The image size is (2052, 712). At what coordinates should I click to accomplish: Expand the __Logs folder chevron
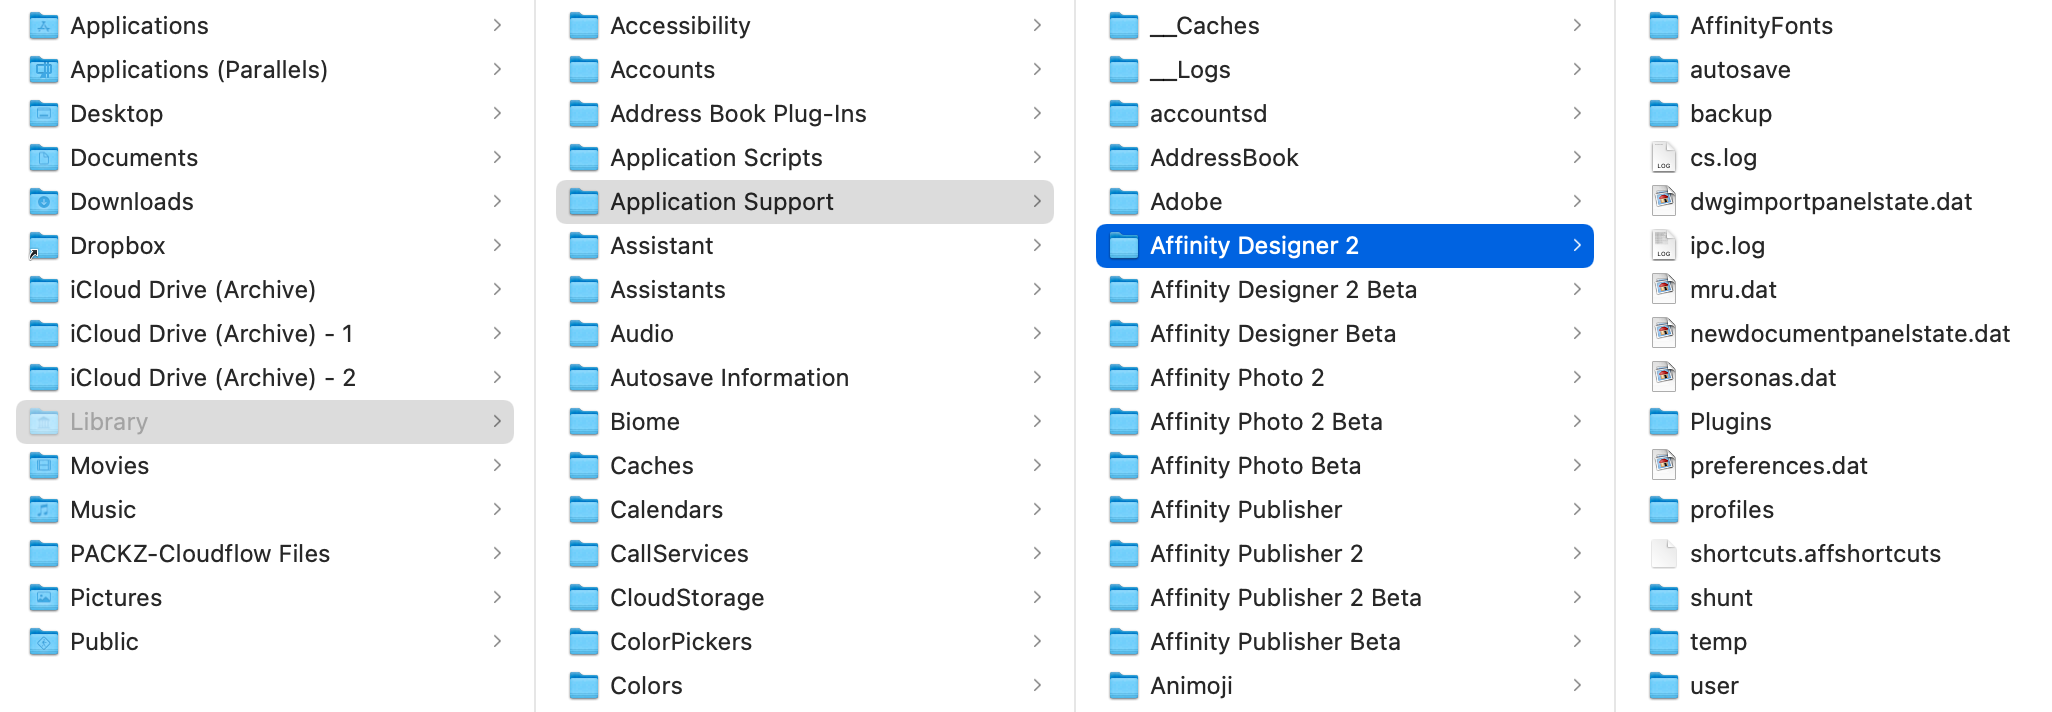tap(1577, 70)
